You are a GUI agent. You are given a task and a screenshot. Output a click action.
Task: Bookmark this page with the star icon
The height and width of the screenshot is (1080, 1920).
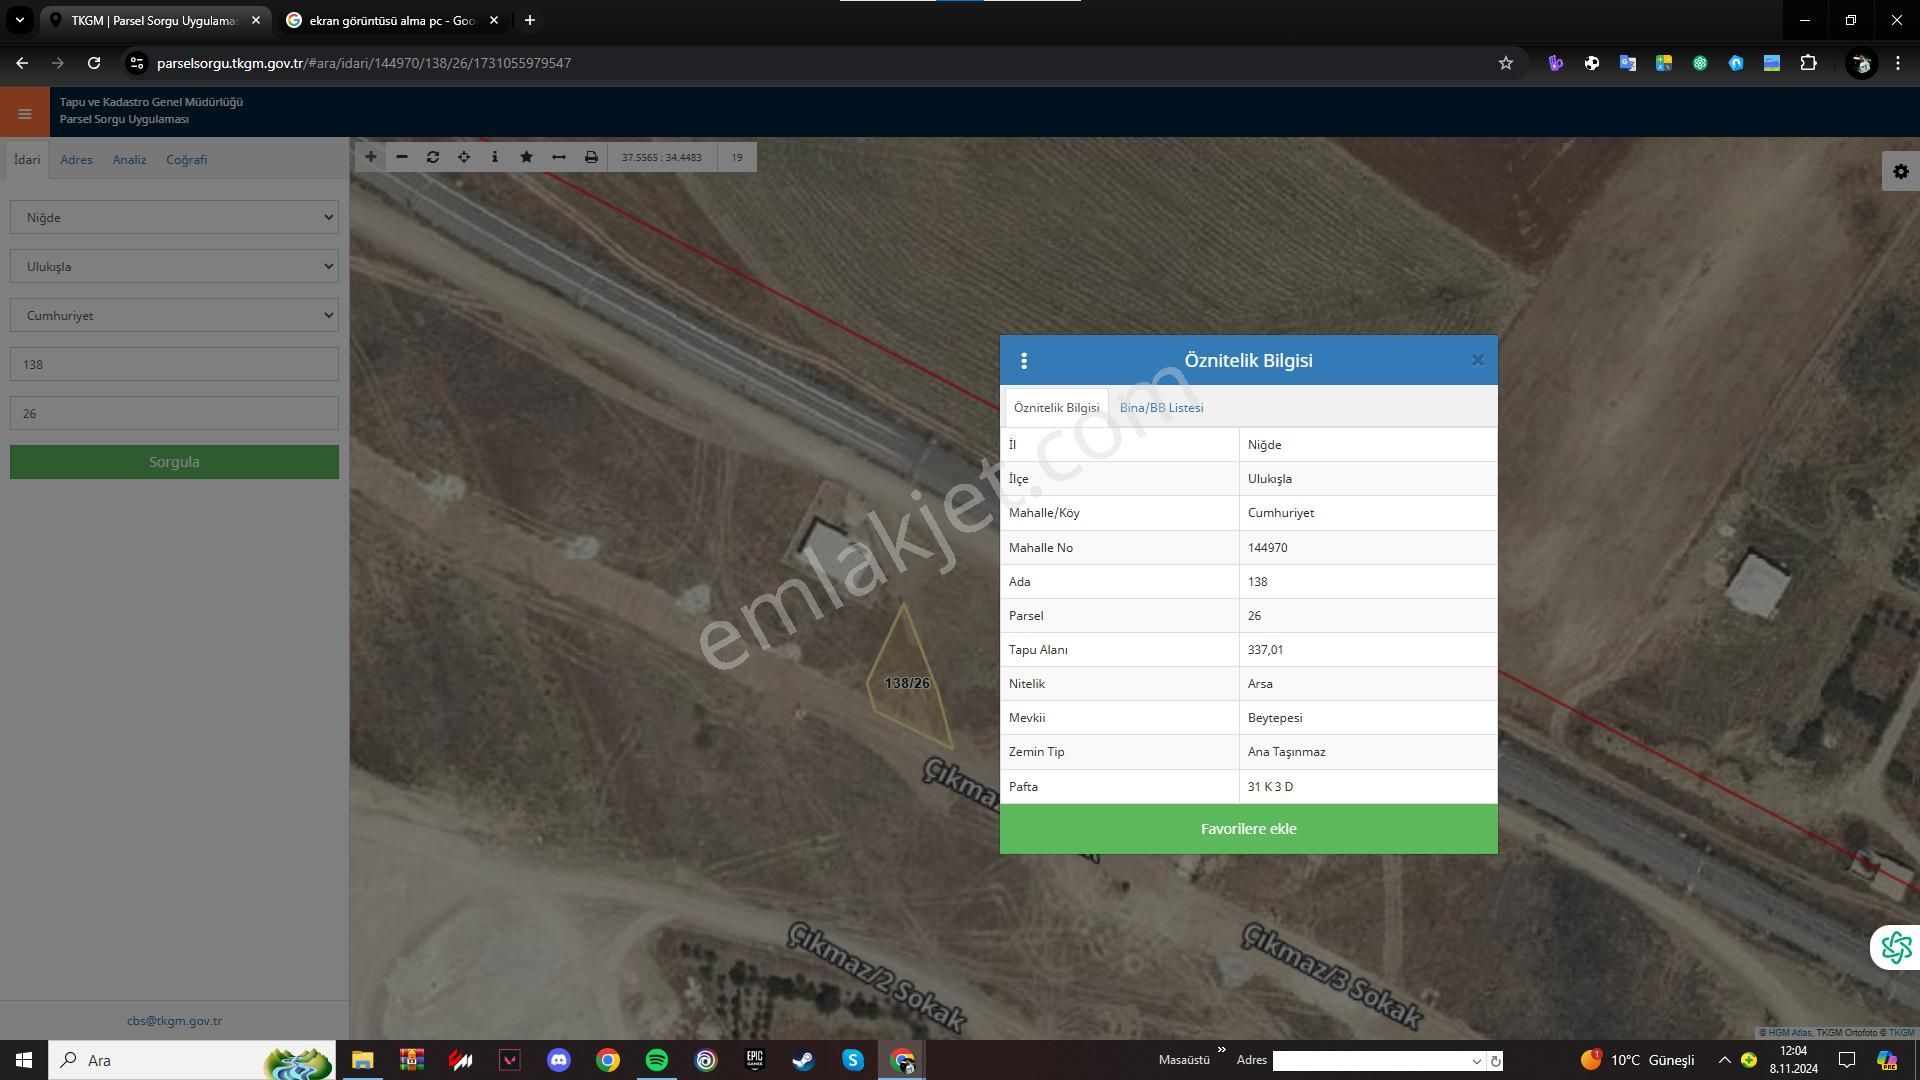point(1506,63)
